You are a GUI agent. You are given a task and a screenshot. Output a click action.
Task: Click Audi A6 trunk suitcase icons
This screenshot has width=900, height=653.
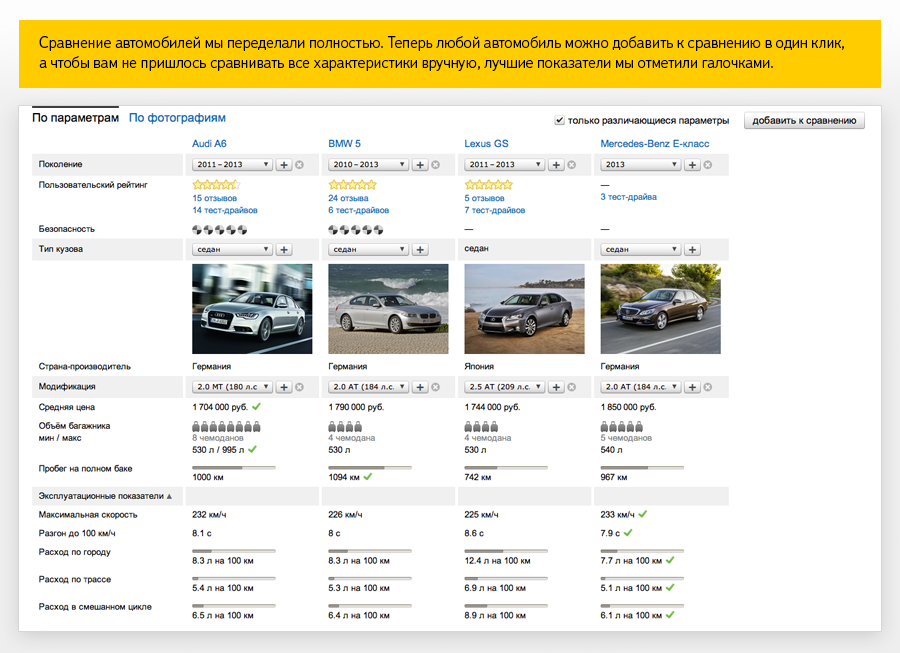point(226,426)
